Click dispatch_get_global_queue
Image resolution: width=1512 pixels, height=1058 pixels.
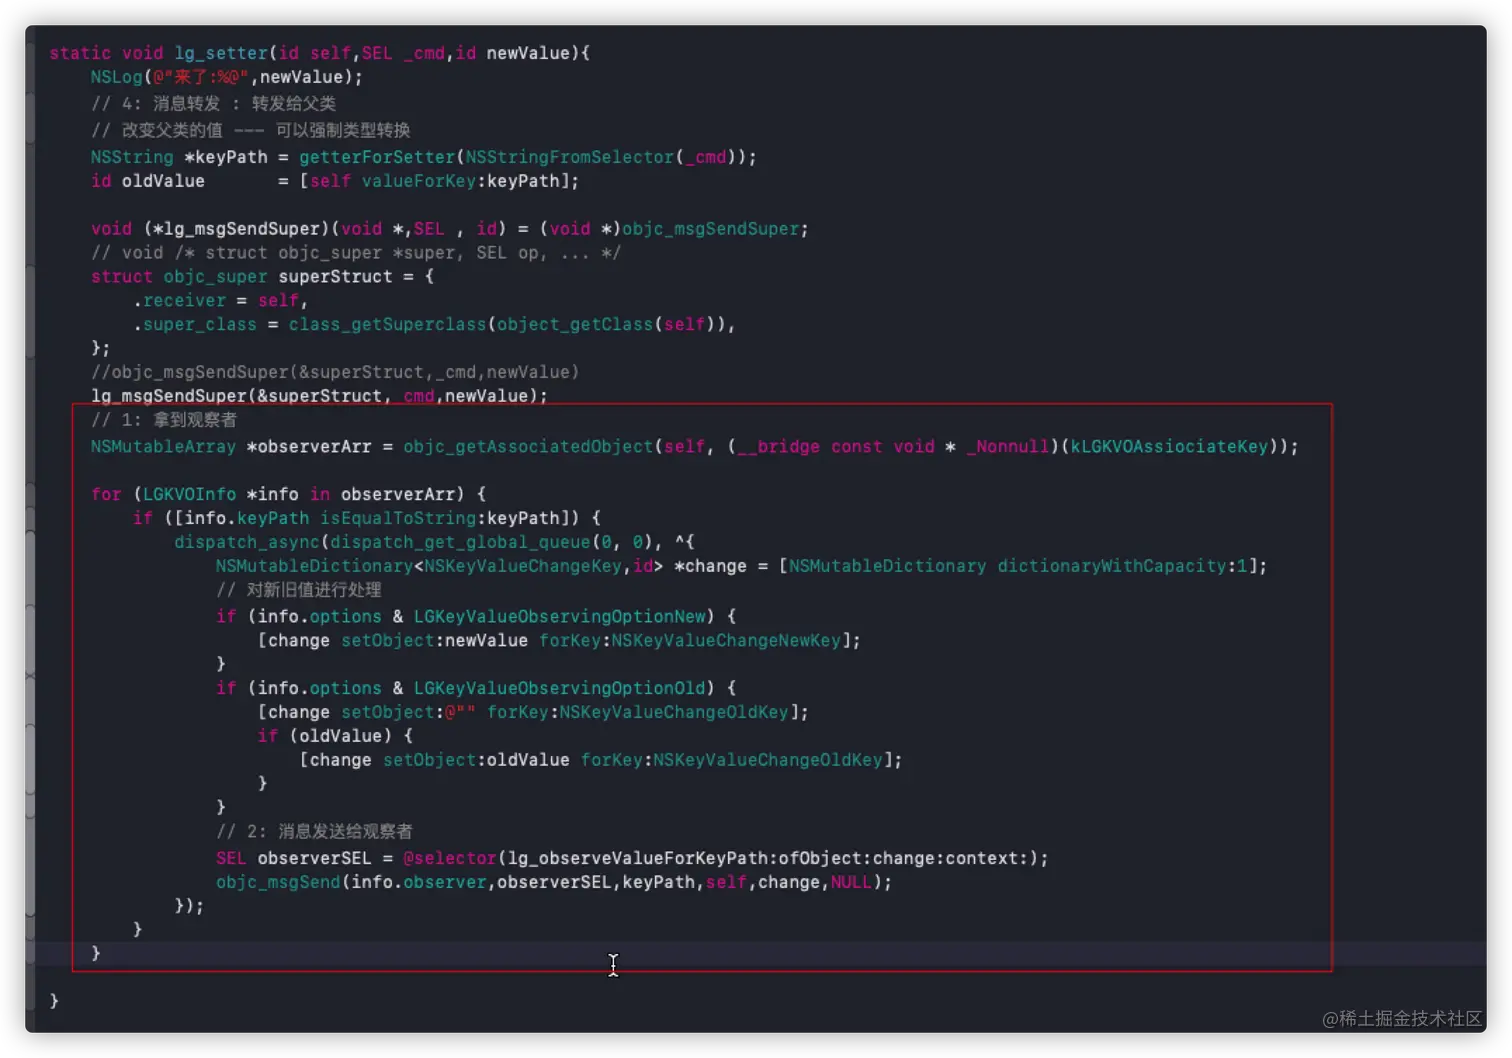[x=460, y=542]
